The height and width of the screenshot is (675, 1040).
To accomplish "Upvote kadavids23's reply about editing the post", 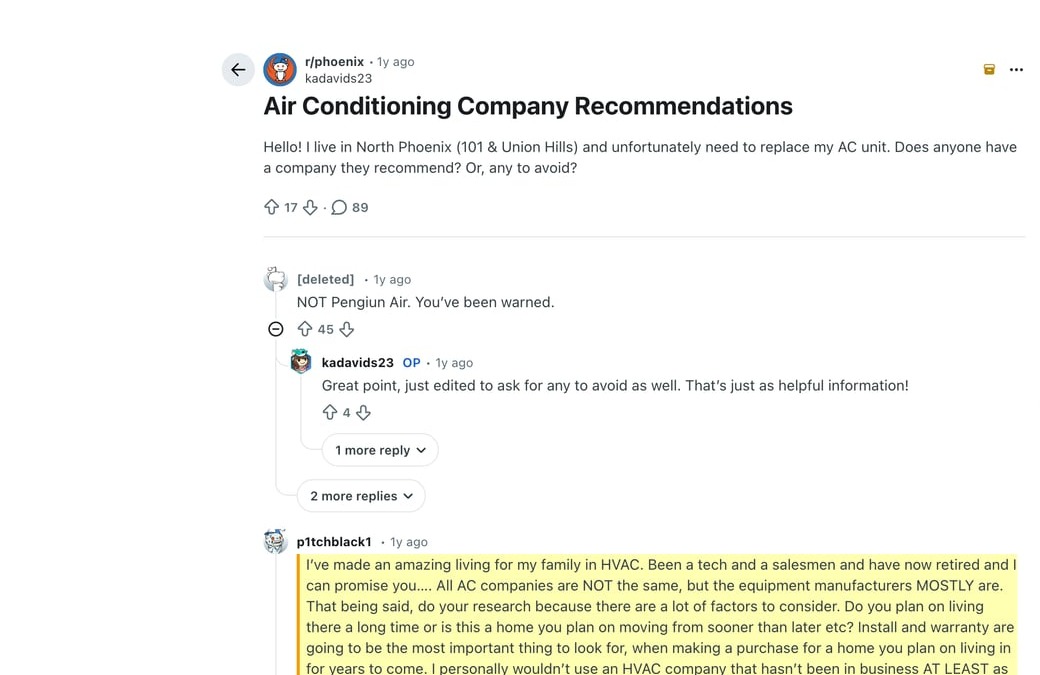I will [330, 411].
